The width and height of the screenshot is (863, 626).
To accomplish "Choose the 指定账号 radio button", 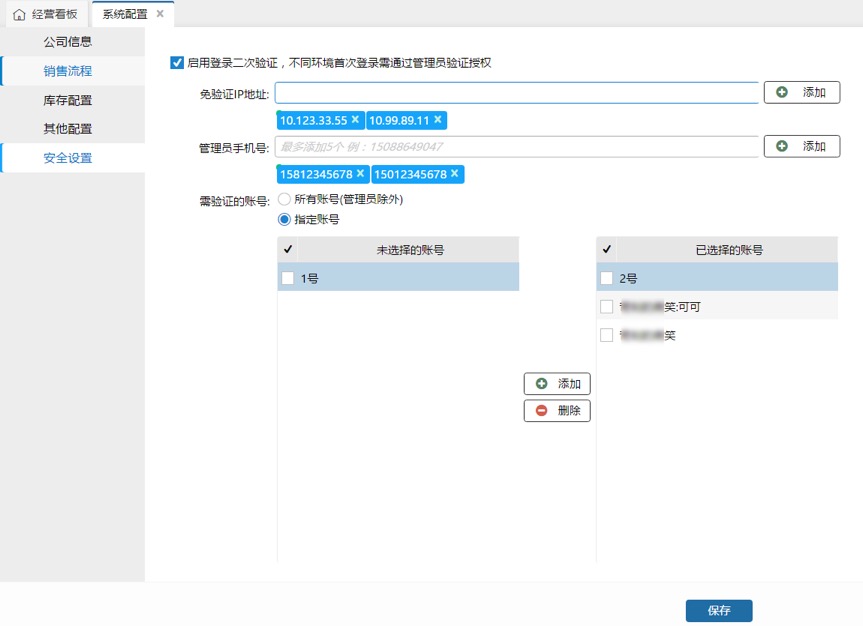I will (284, 219).
